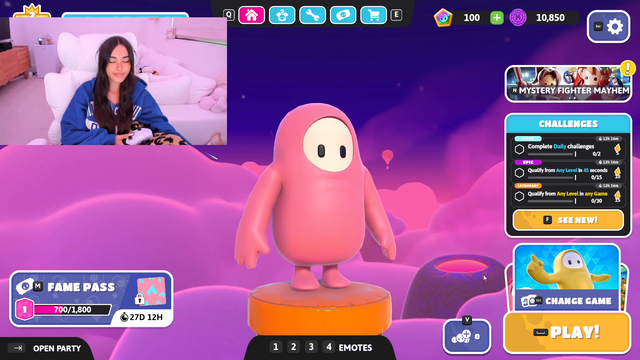Open the Fame Pass panel
640x360 pixels.
coord(91,299)
